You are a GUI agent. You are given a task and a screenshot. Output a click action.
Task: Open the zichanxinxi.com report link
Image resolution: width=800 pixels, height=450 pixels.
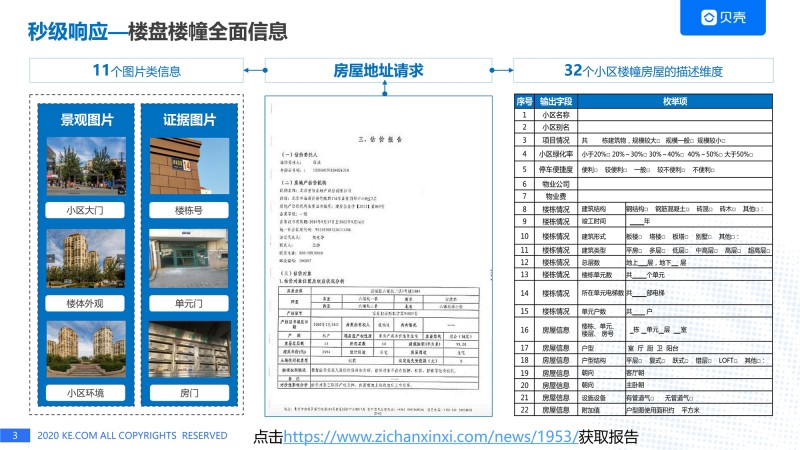point(431,437)
